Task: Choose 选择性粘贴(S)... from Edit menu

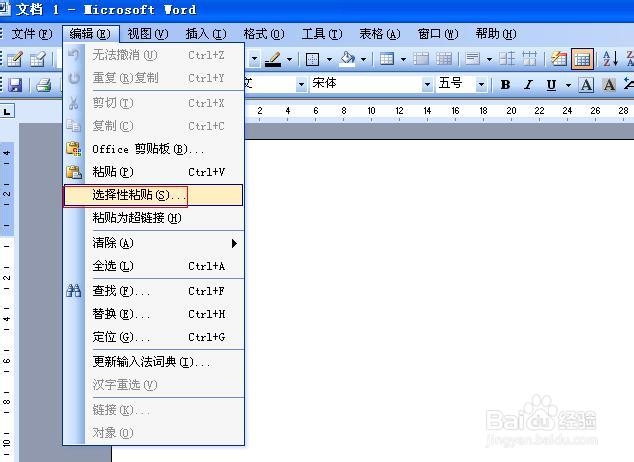Action: [153, 195]
